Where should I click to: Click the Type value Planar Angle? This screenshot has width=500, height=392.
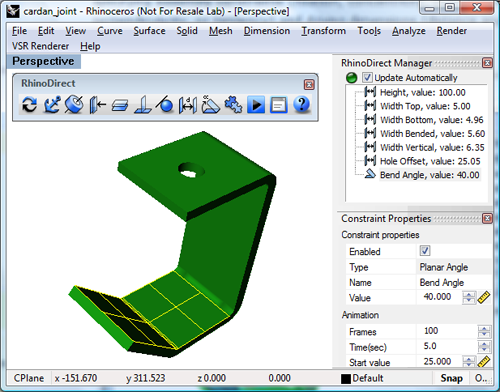point(454,267)
